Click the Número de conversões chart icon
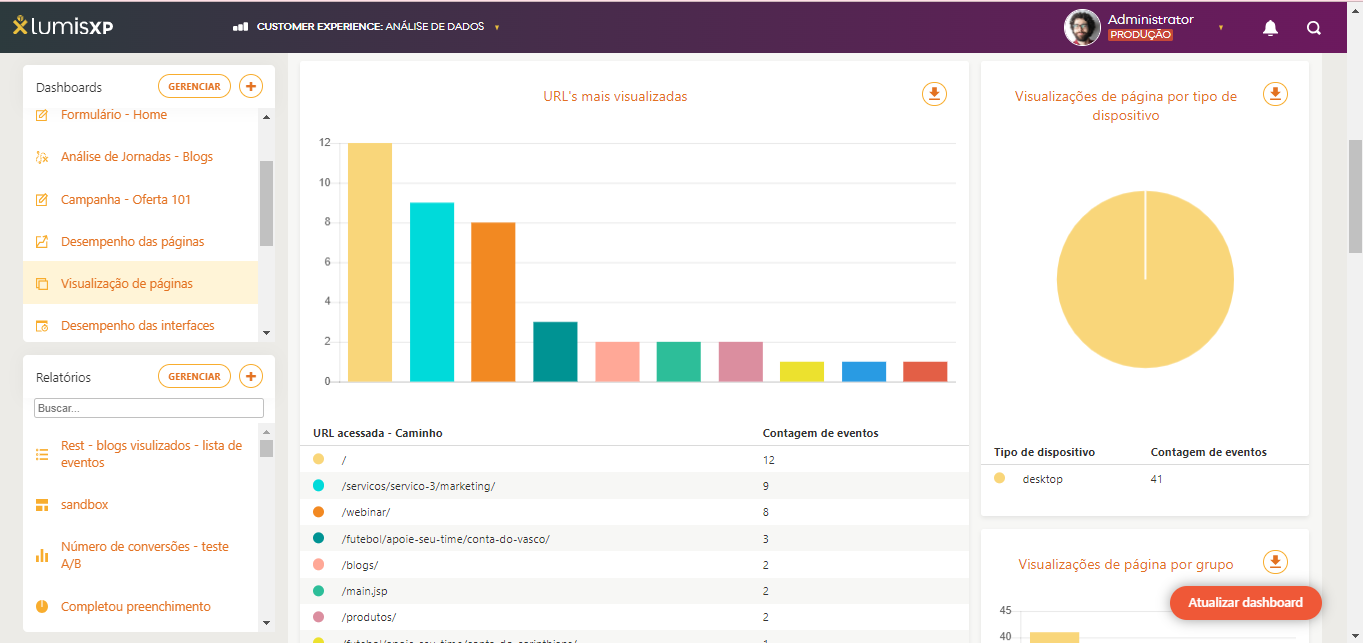1363x643 pixels. pyautogui.click(x=42, y=555)
